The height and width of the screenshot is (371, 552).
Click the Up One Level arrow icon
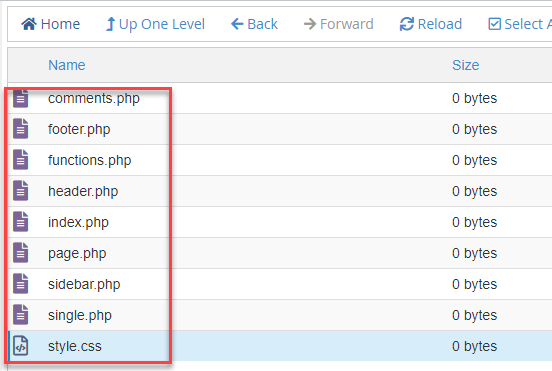pyautogui.click(x=111, y=24)
